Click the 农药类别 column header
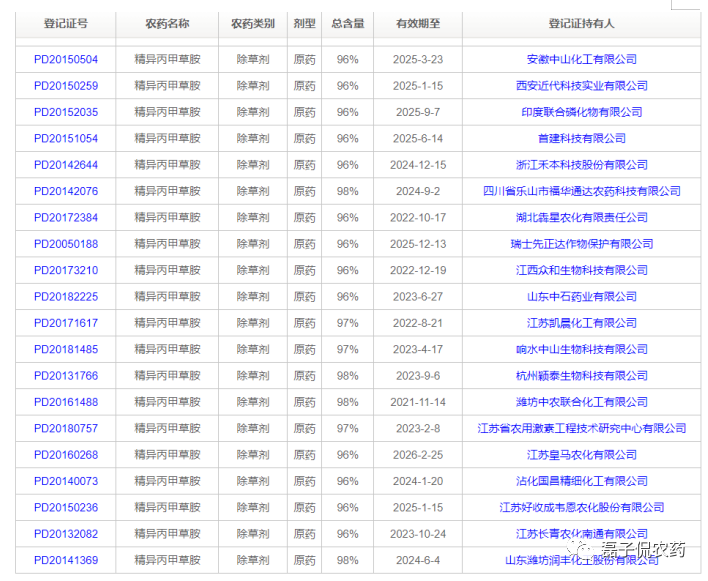This screenshot has width=708, height=581. (253, 24)
